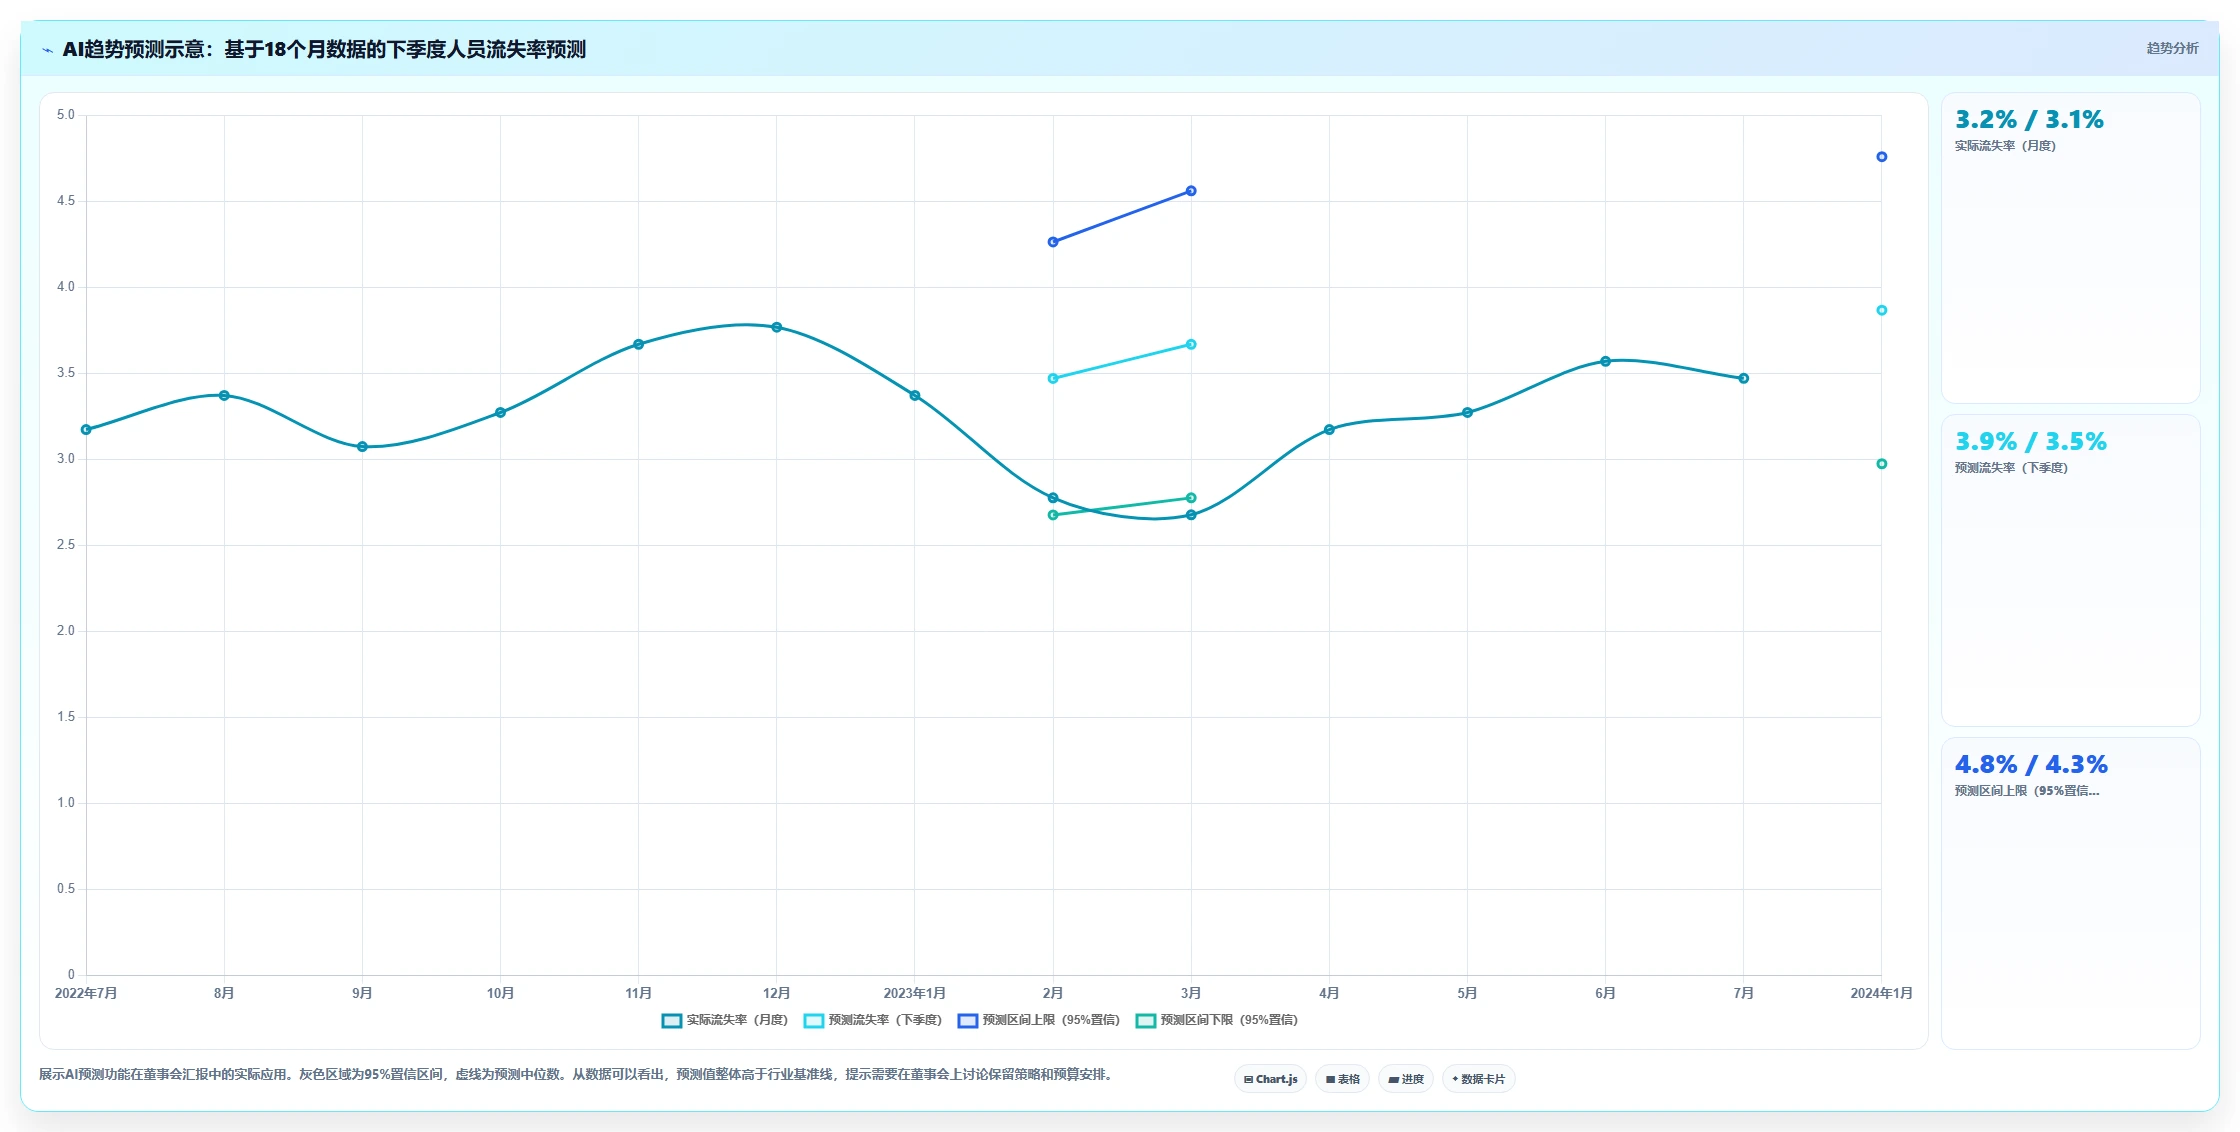
Task: Click the 5.0 y-axis label
Action: pos(66,115)
